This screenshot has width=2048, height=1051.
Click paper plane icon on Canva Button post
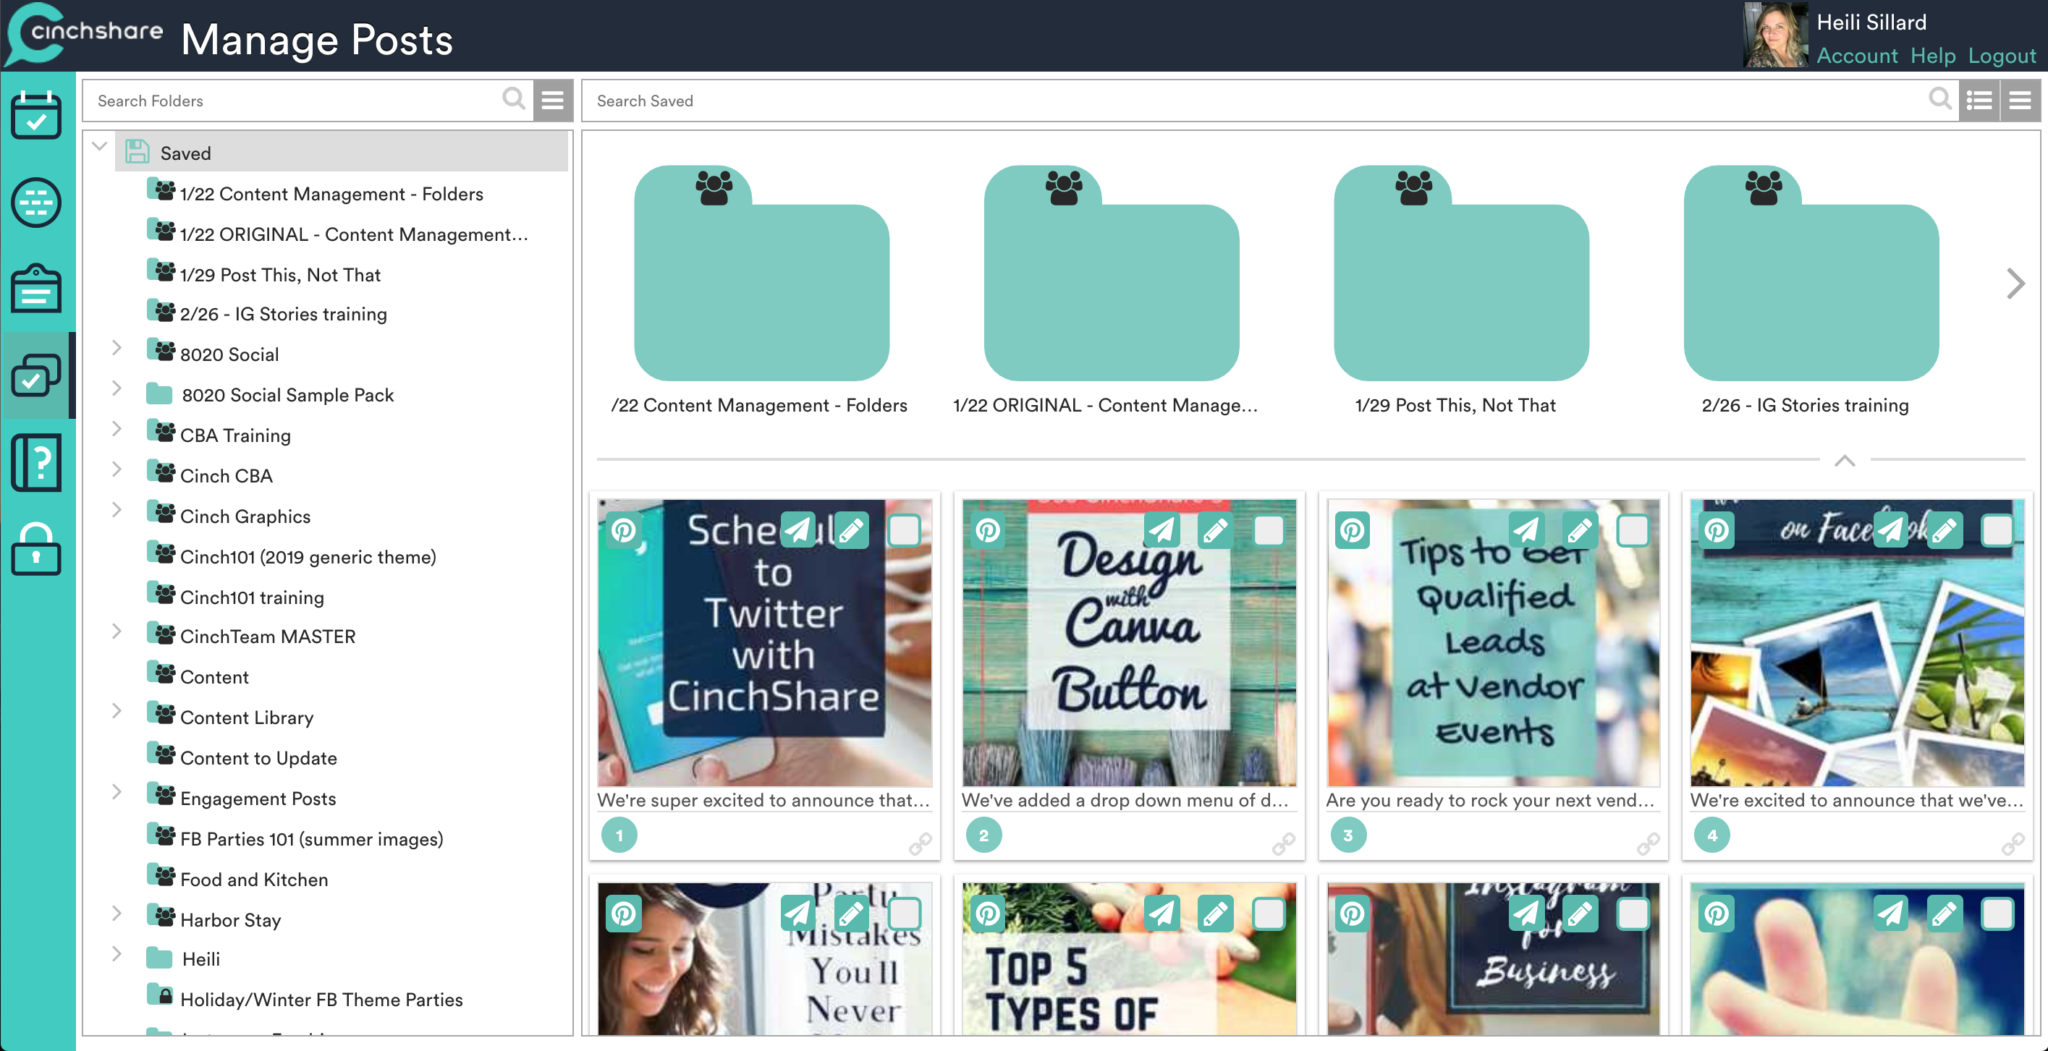click(1162, 530)
